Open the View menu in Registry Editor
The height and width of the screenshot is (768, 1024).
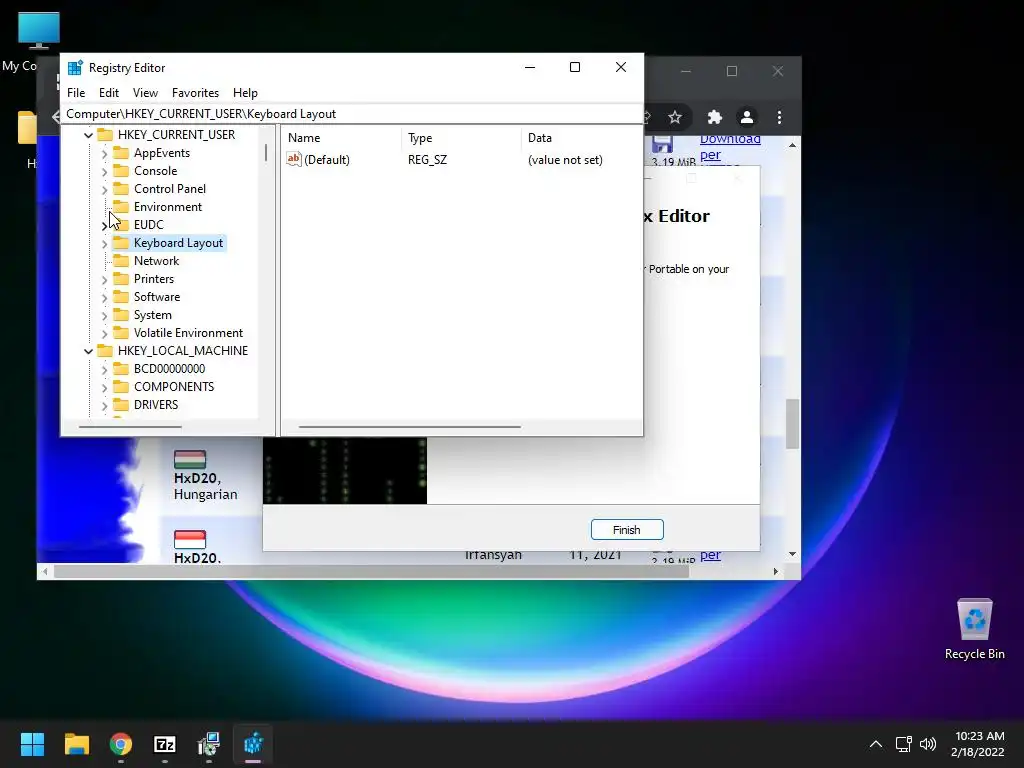pyautogui.click(x=145, y=93)
